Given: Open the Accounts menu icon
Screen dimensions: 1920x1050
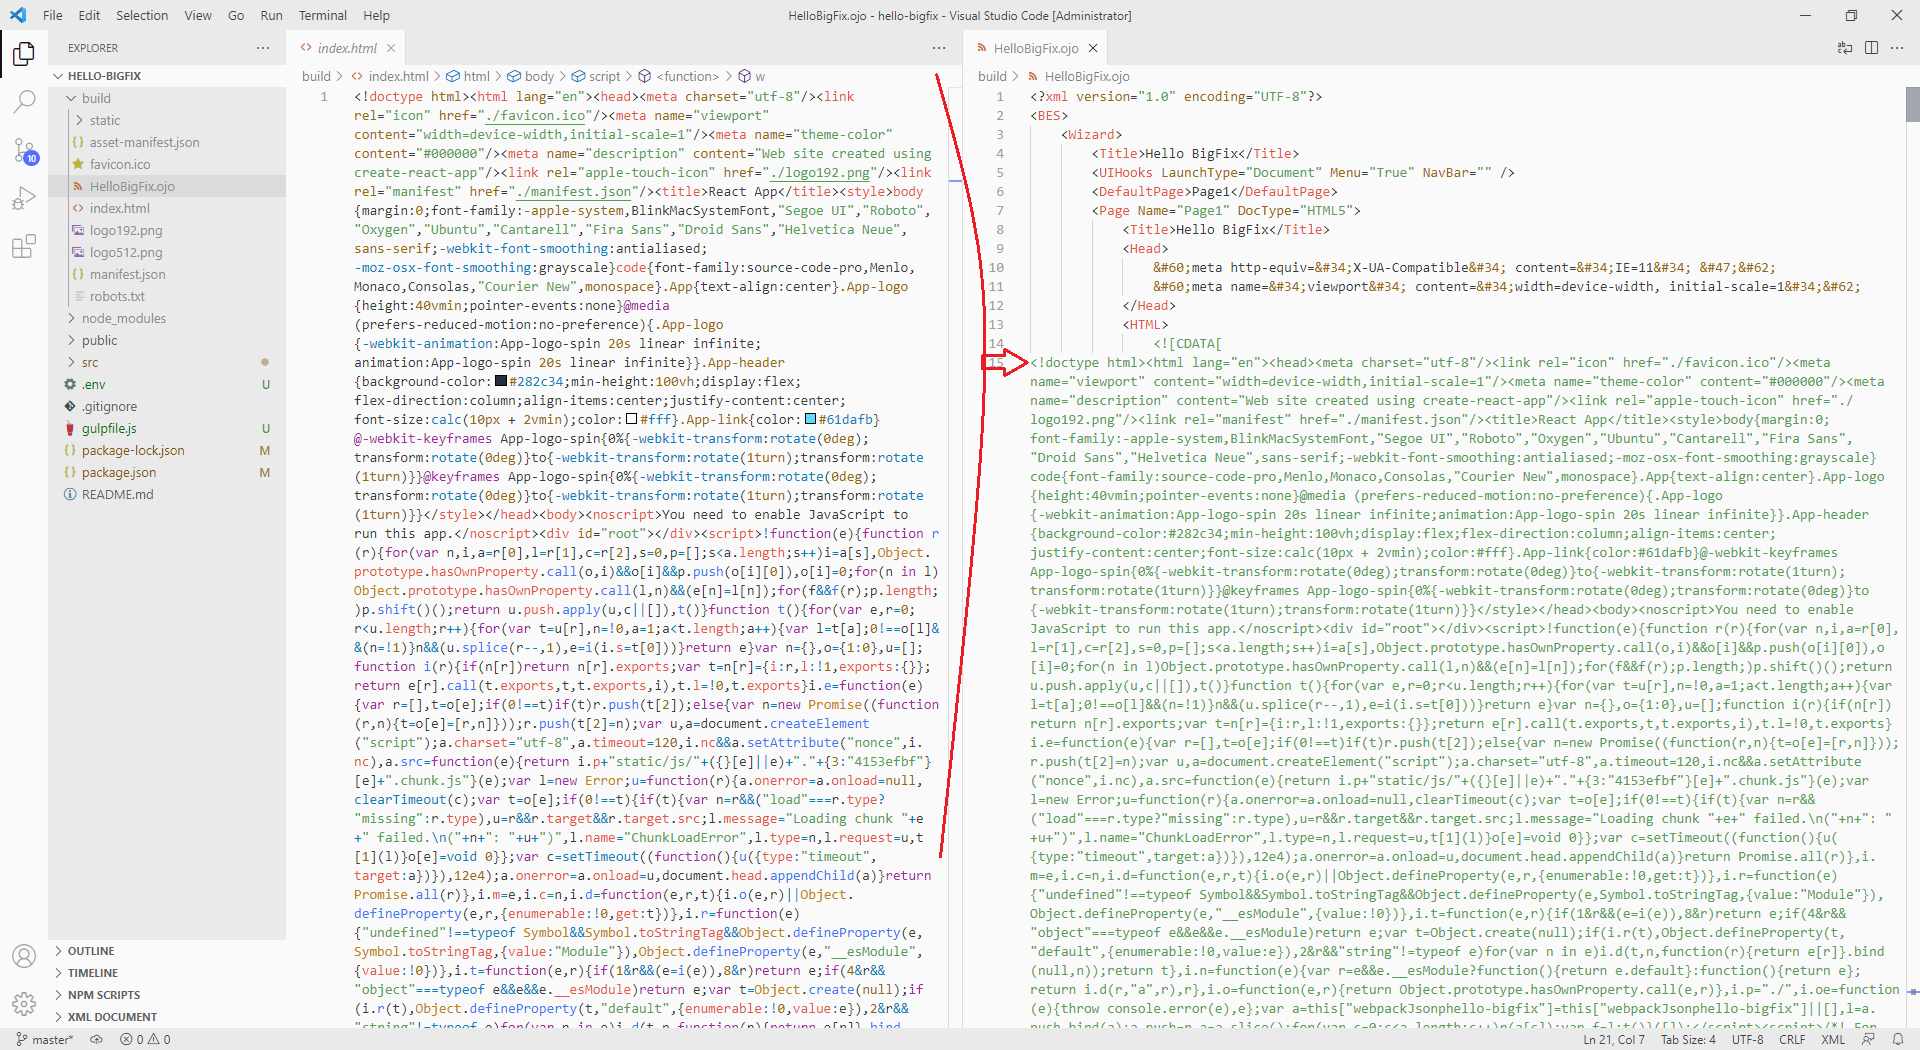Looking at the screenshot, I should 24,956.
